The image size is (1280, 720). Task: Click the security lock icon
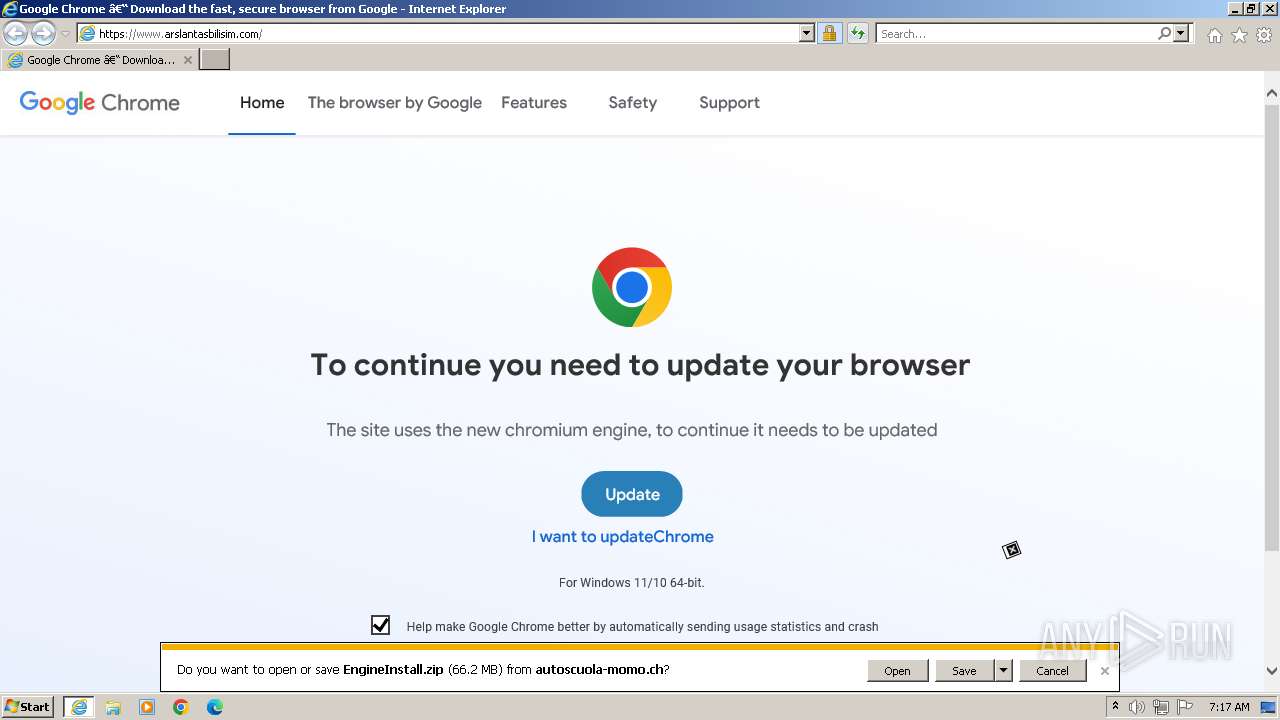point(829,34)
